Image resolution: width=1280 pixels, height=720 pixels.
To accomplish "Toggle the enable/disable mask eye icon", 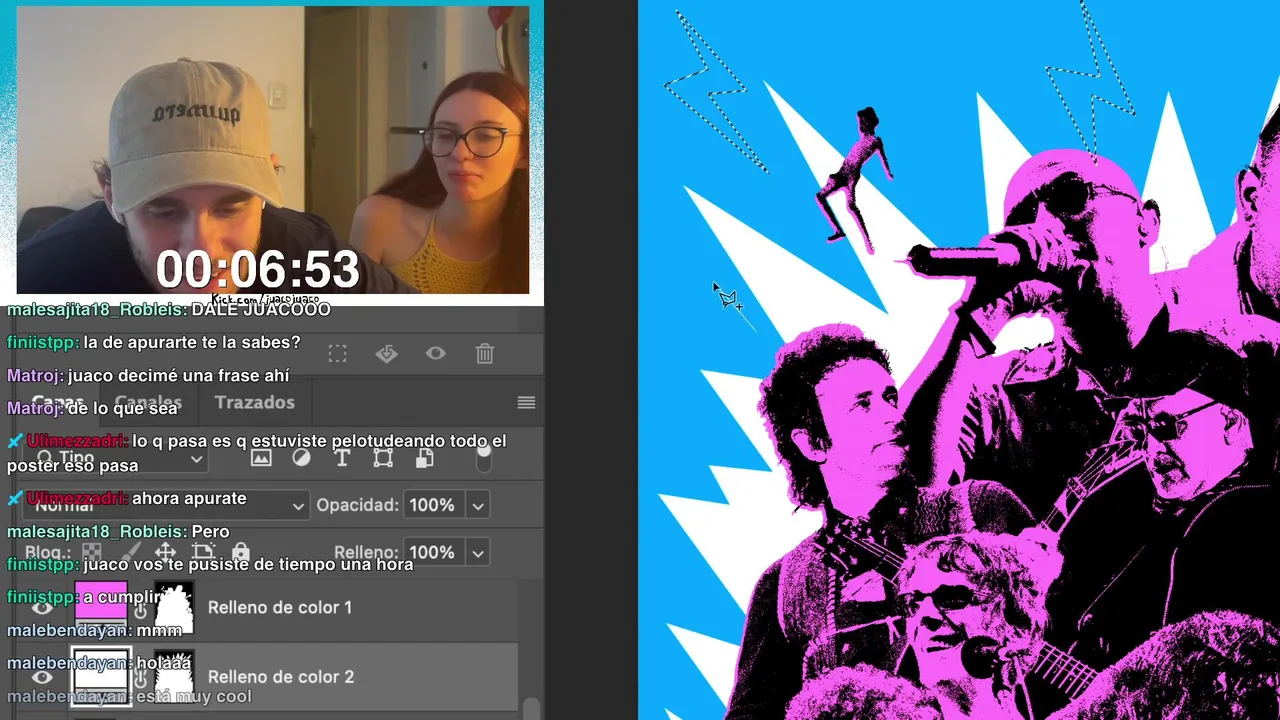I will pyautogui.click(x=436, y=353).
